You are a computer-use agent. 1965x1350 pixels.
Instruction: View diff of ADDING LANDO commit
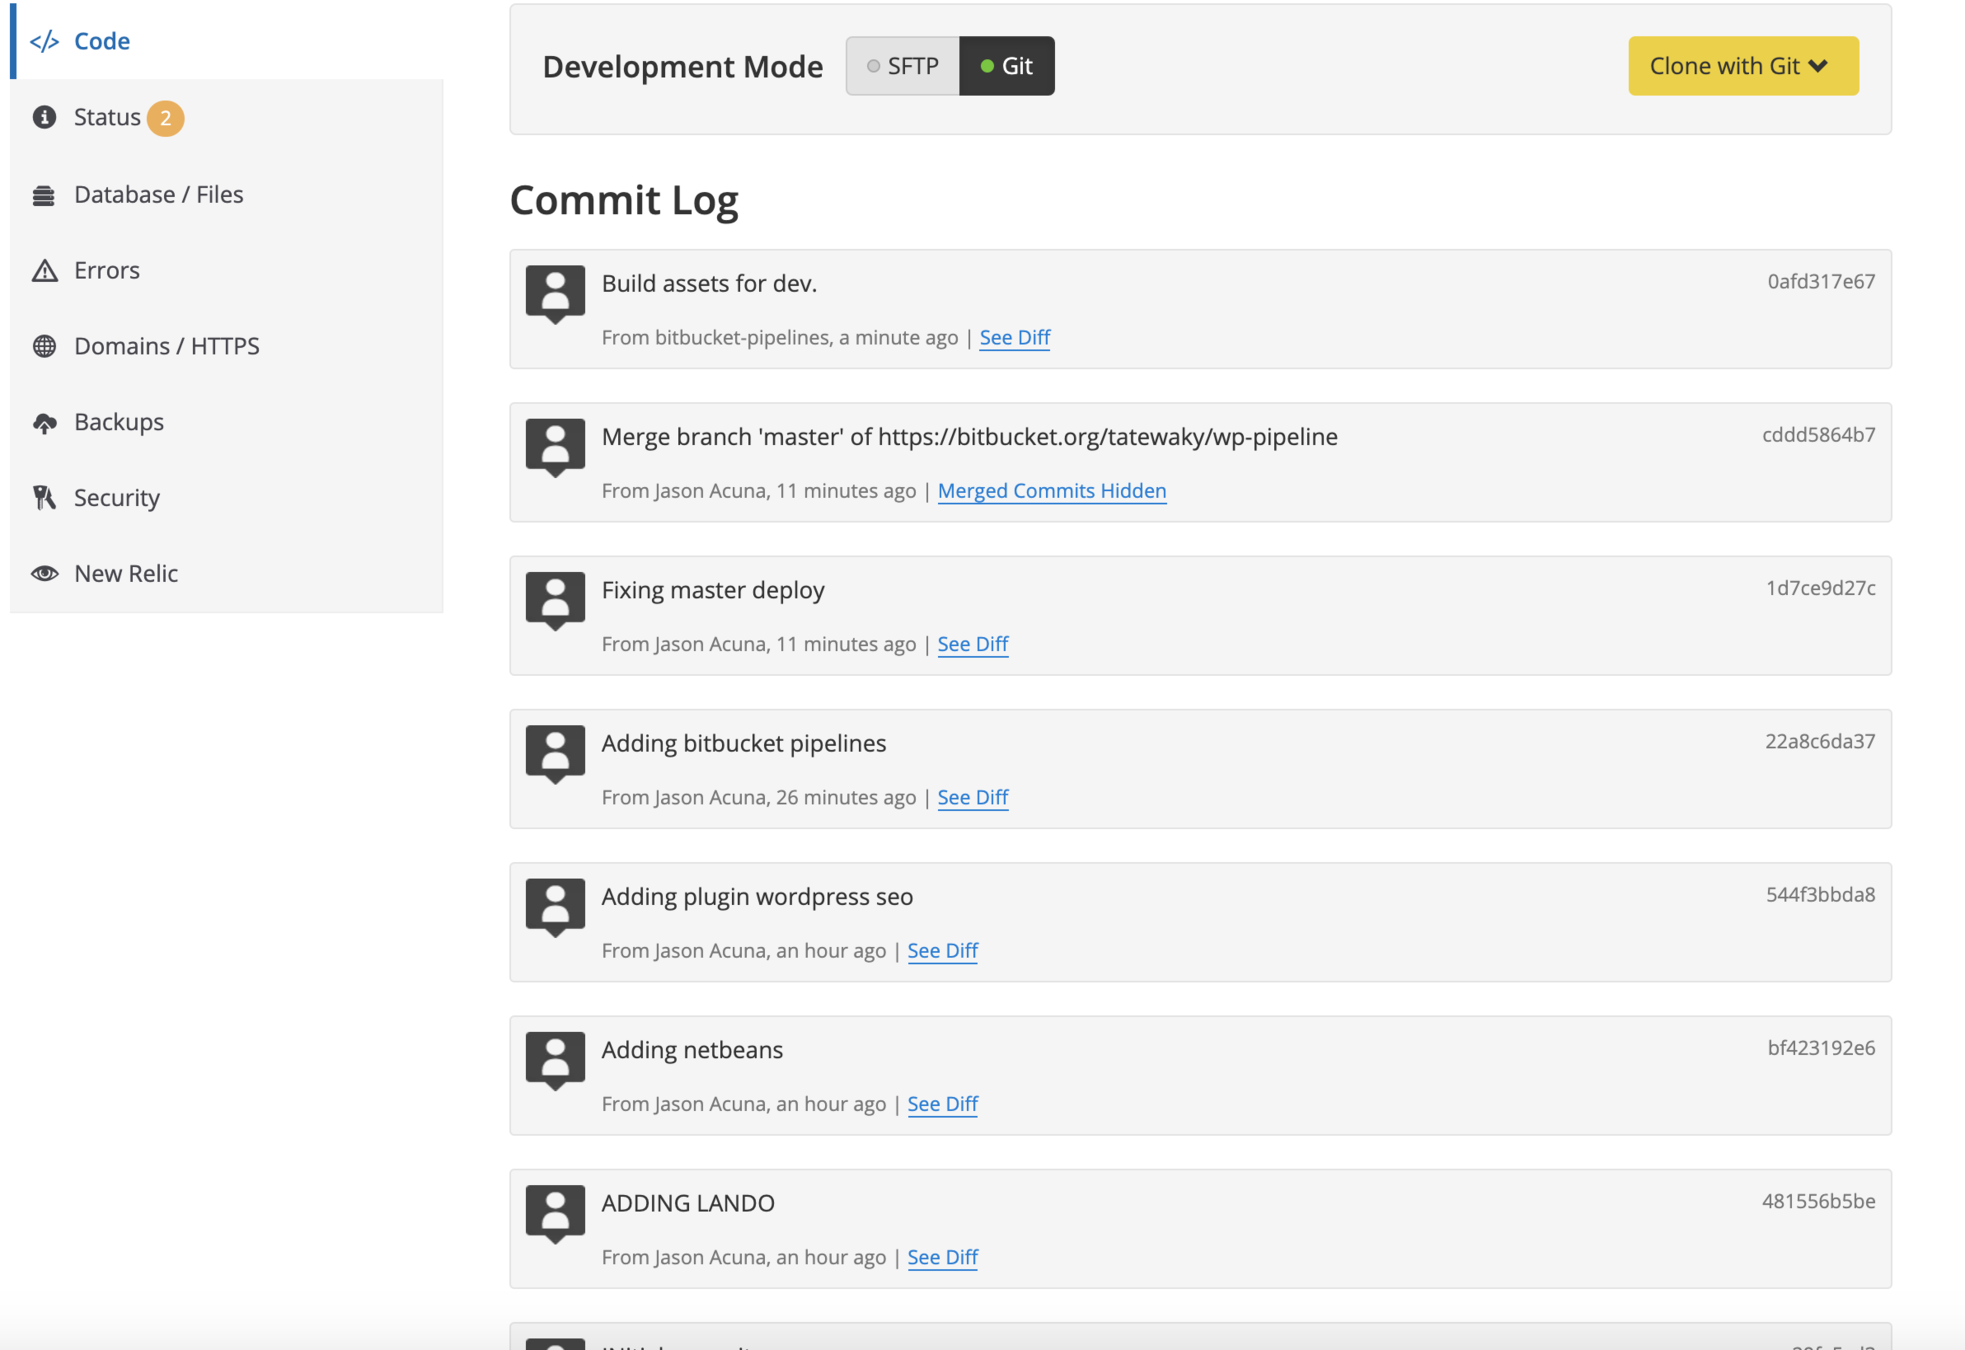click(942, 1258)
